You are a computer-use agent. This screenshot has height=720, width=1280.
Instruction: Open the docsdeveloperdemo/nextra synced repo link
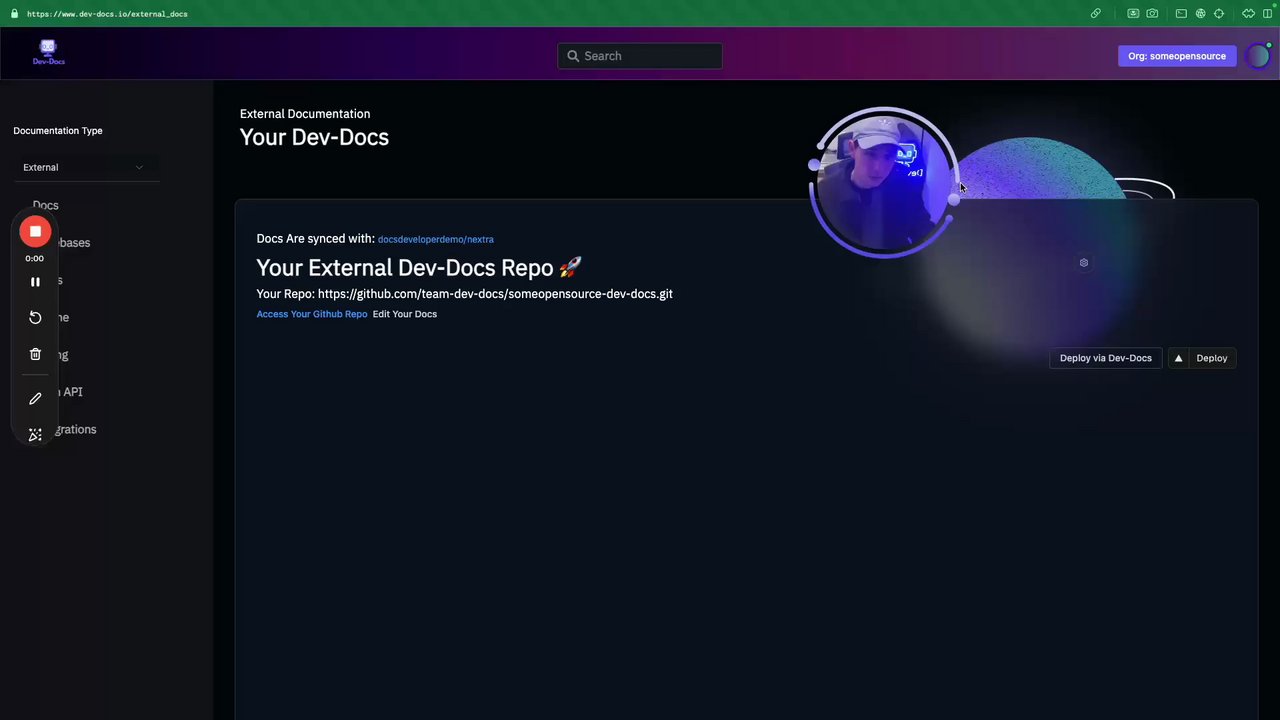436,239
